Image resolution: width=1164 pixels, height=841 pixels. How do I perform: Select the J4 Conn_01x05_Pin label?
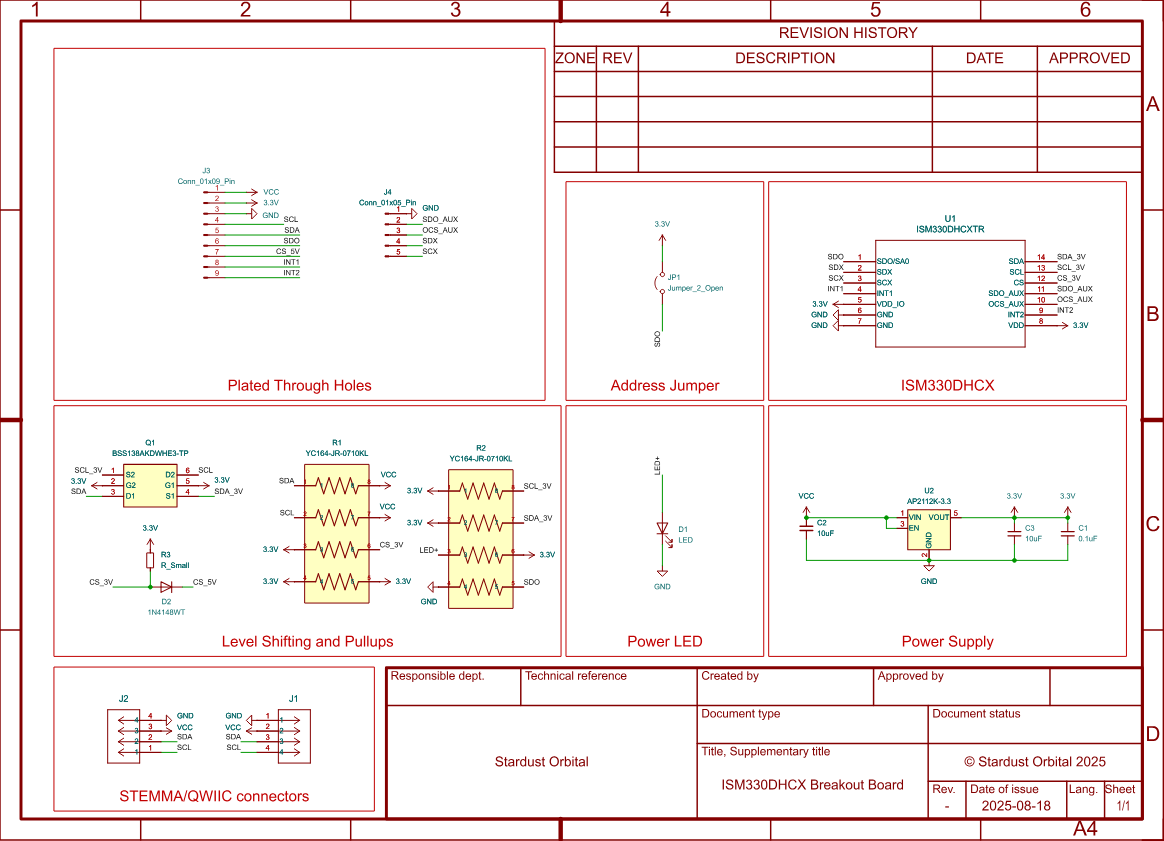pos(387,202)
